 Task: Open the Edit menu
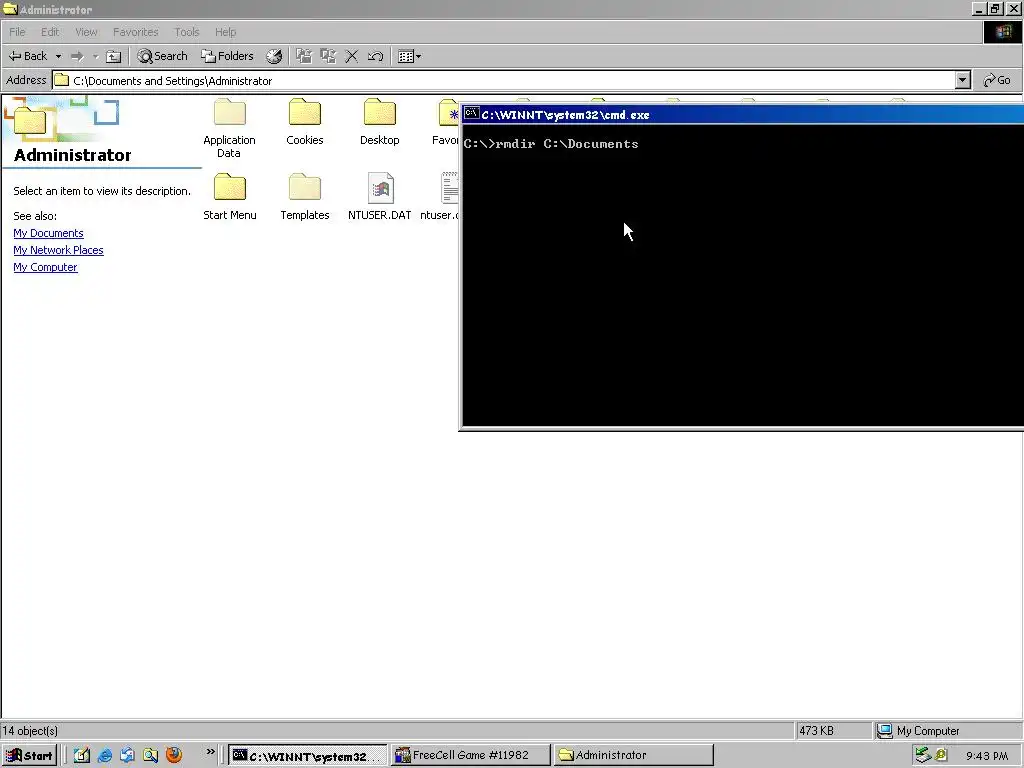(x=50, y=32)
